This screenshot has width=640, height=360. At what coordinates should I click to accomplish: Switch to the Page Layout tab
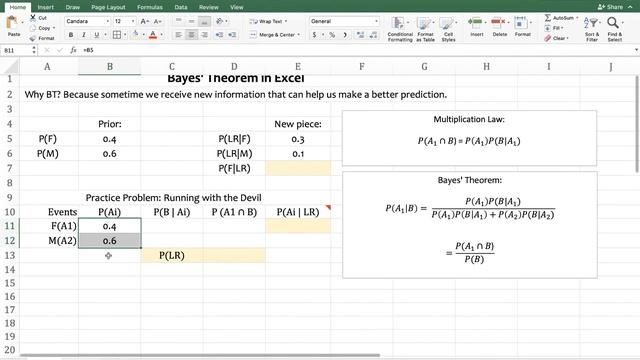(108, 7)
